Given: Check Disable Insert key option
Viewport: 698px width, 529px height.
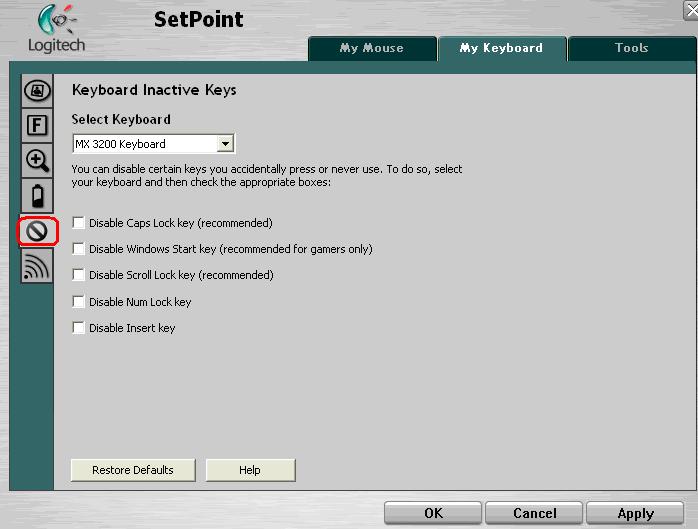Looking at the screenshot, I should [79, 328].
